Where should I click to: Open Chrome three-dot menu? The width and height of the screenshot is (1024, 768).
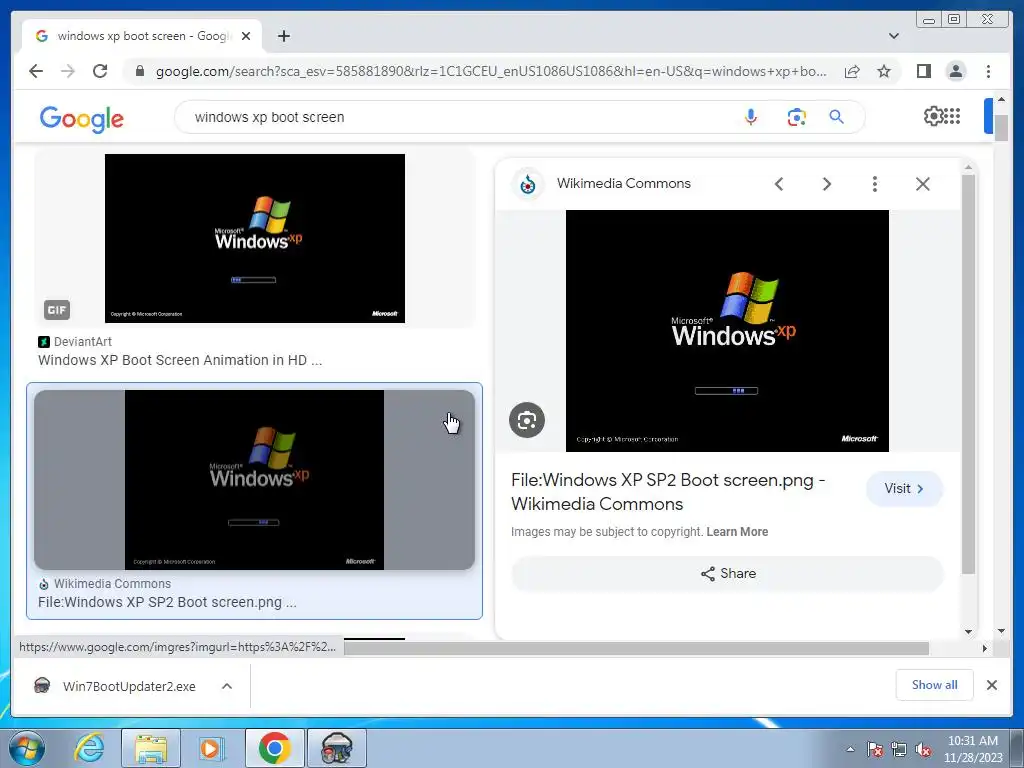(988, 71)
